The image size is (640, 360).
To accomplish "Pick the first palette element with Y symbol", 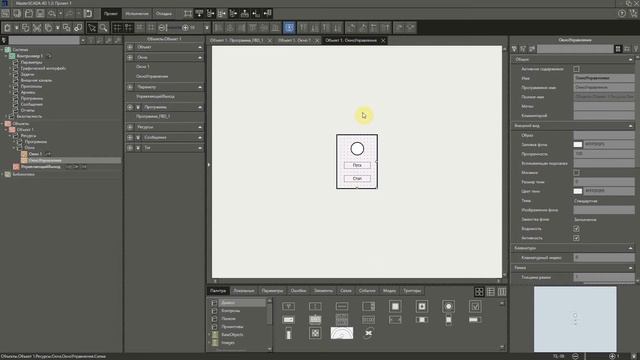I will click(288, 306).
